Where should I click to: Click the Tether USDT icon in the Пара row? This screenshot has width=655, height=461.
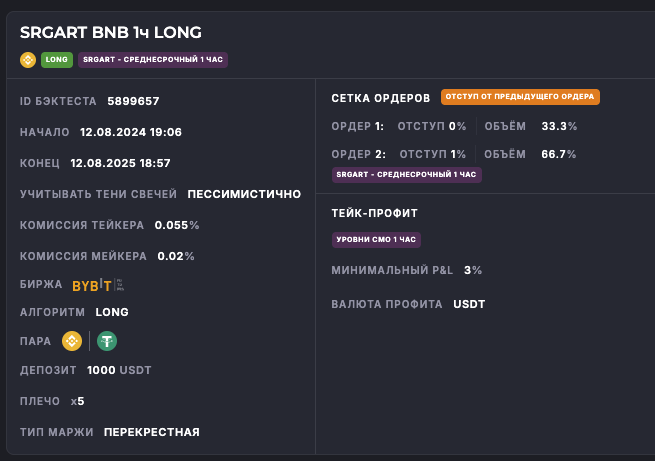106,341
